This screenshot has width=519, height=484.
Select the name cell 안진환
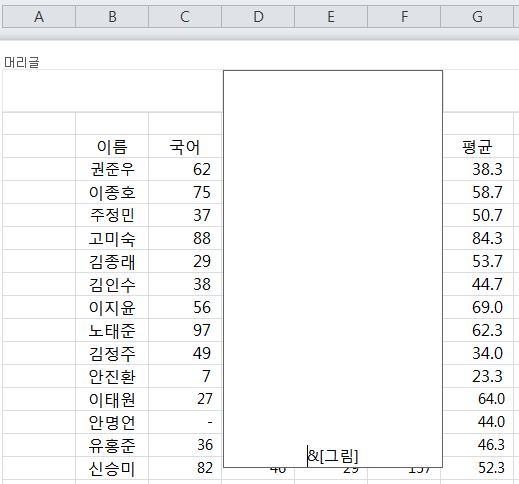pos(112,376)
